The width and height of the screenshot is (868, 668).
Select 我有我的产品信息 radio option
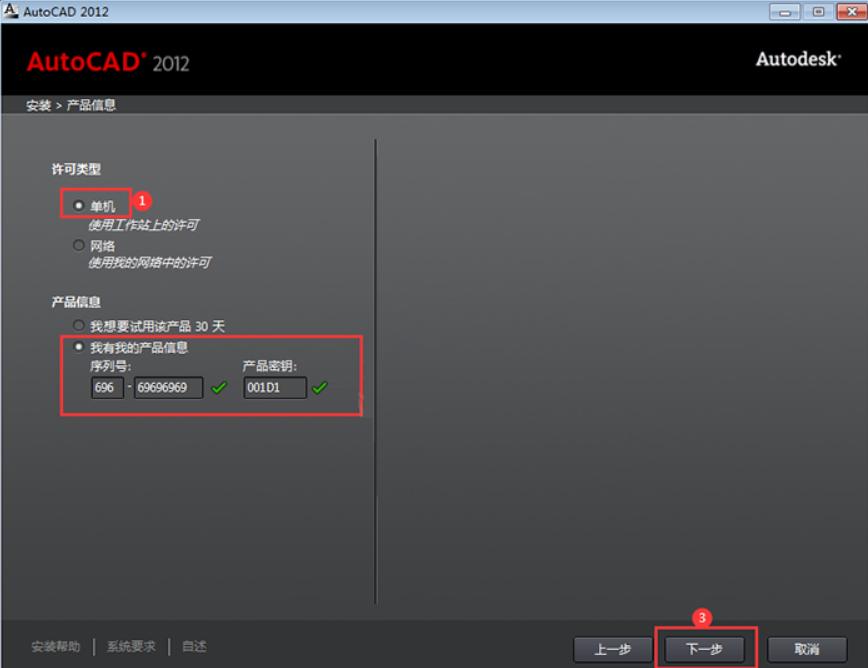(x=79, y=347)
